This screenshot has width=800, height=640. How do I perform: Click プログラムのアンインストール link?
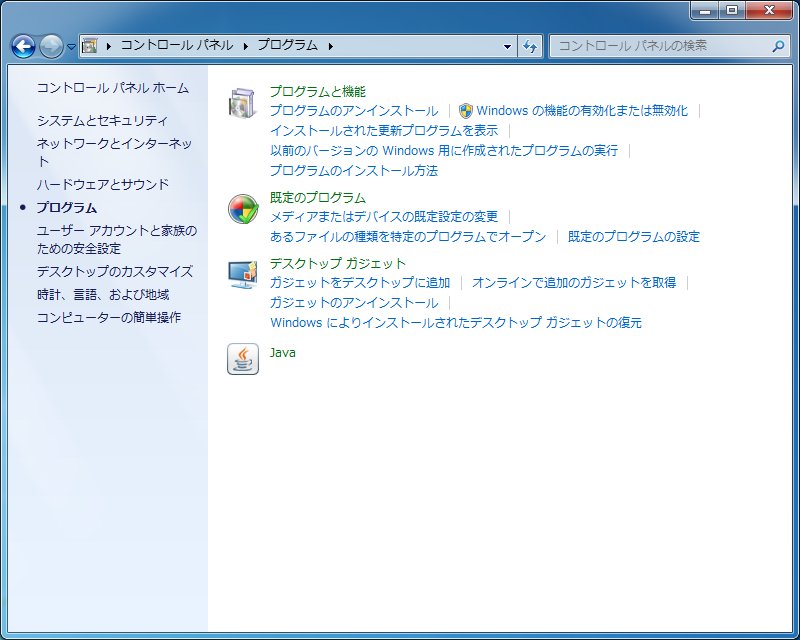354,111
